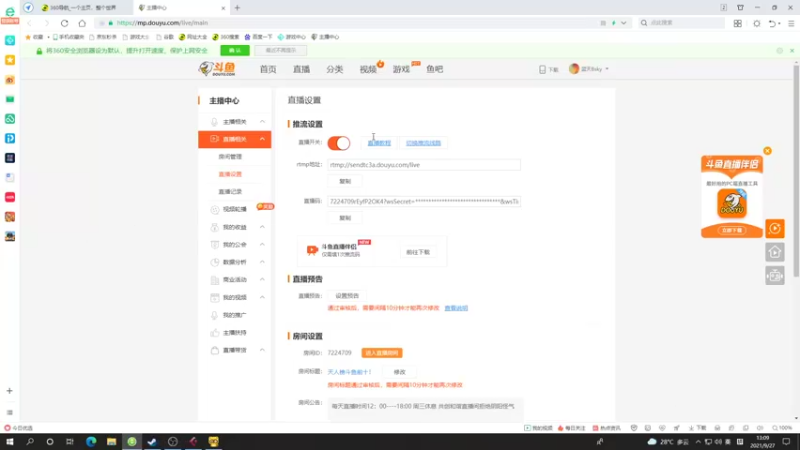Close the 主播中心 browser tab
Image resolution: width=800 pixels, height=450 pixels.
tap(223, 8)
